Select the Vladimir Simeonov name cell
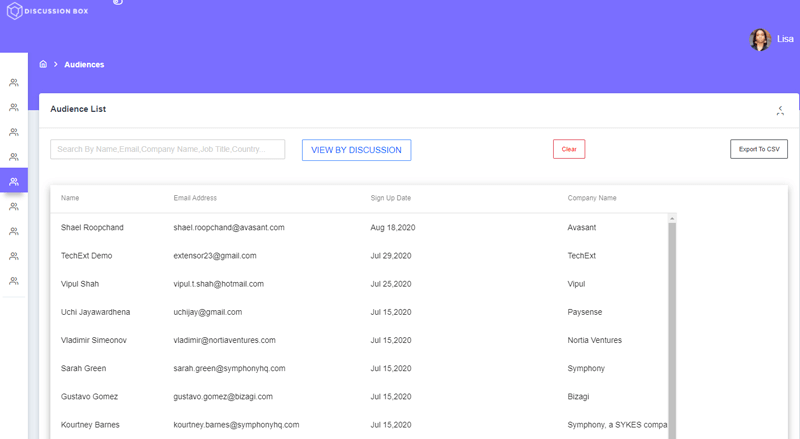This screenshot has height=439, width=800. (x=93, y=340)
